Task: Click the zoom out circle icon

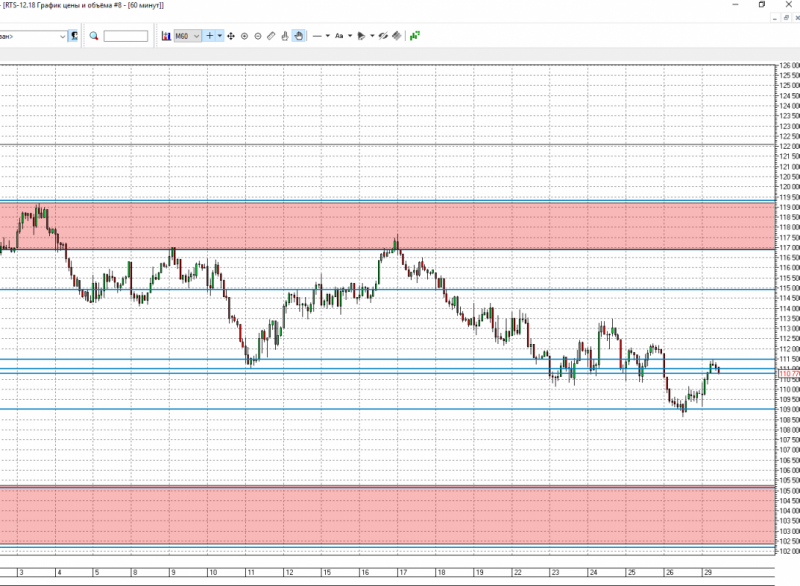Action: 258,36
